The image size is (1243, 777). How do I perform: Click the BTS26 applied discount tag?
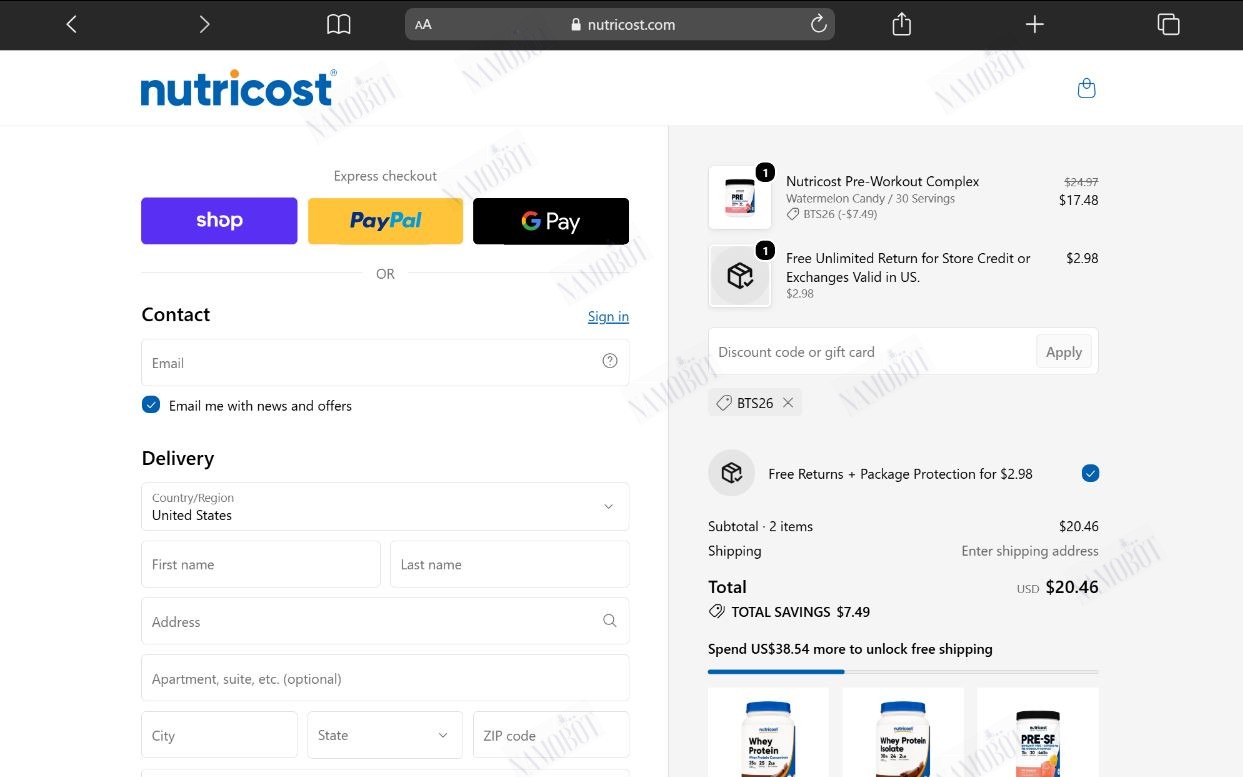[755, 403]
